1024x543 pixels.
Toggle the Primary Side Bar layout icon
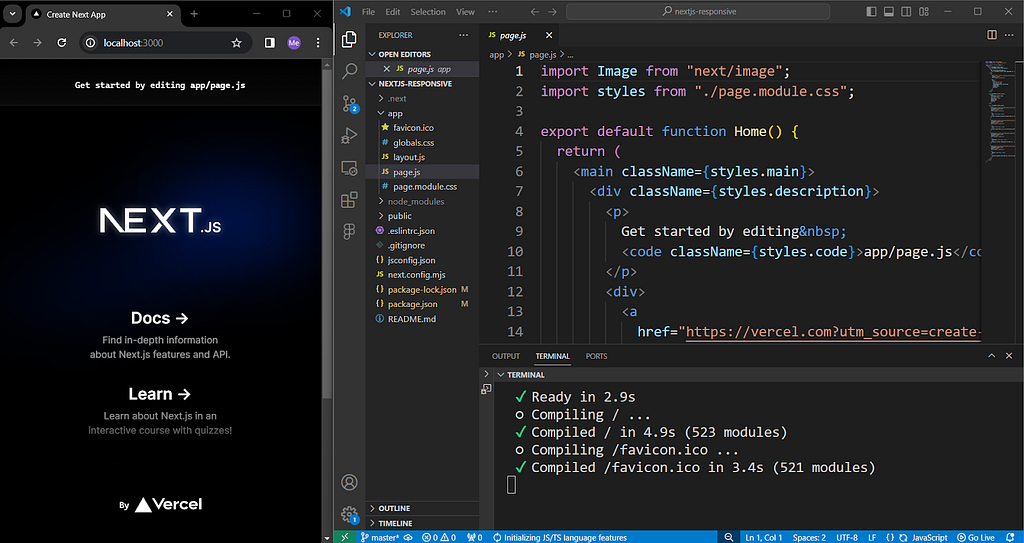click(x=871, y=12)
